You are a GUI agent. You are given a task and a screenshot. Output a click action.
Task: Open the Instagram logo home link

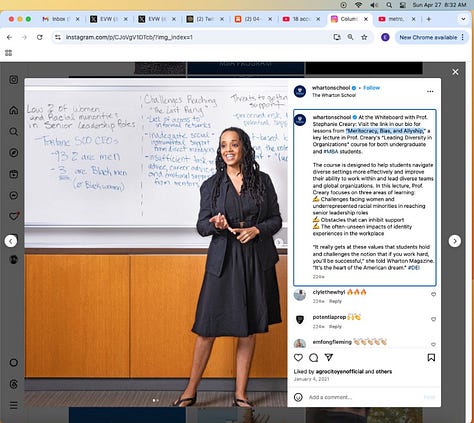point(14,80)
